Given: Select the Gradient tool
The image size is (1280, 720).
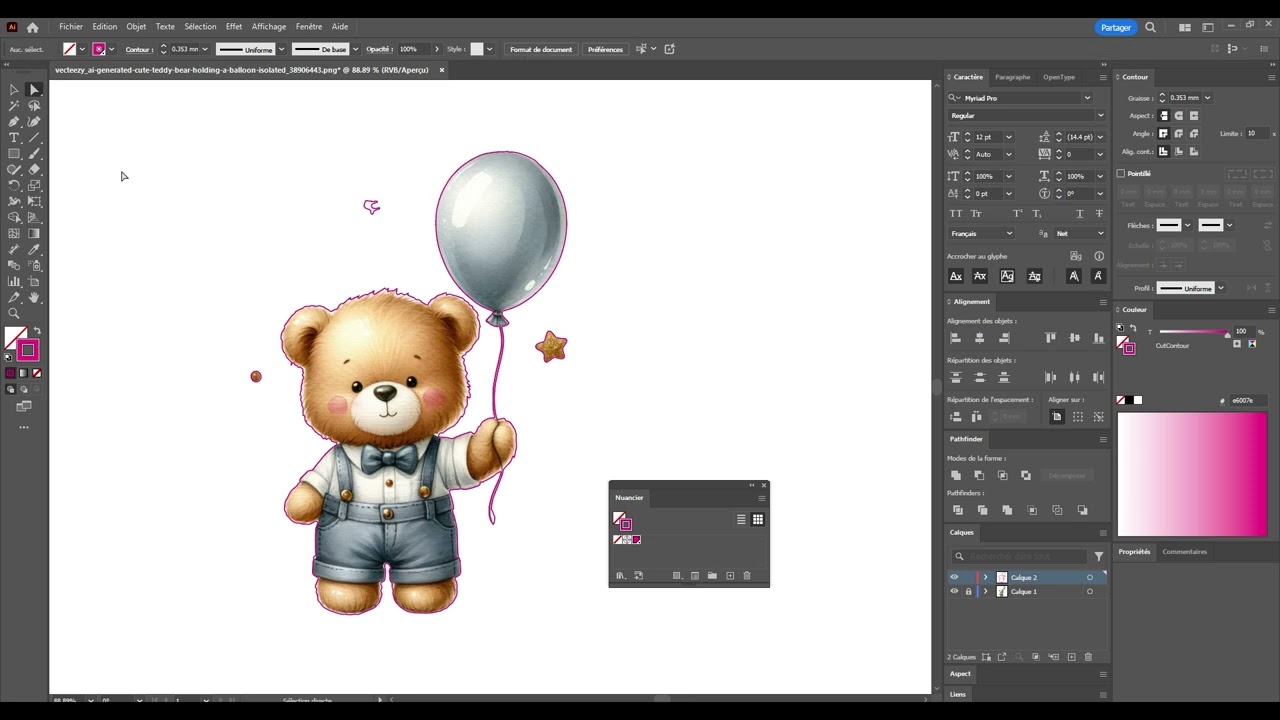Looking at the screenshot, I should coord(34,234).
